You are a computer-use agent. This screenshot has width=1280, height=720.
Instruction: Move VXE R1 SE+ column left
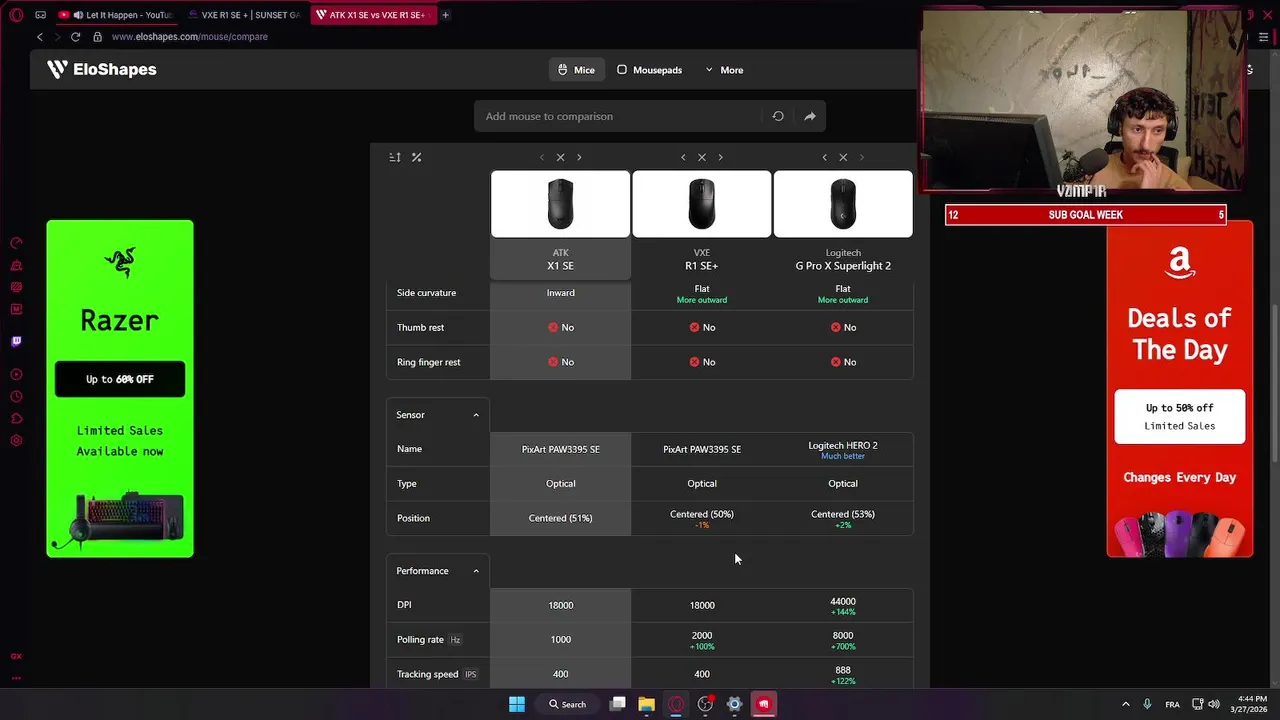point(683,157)
